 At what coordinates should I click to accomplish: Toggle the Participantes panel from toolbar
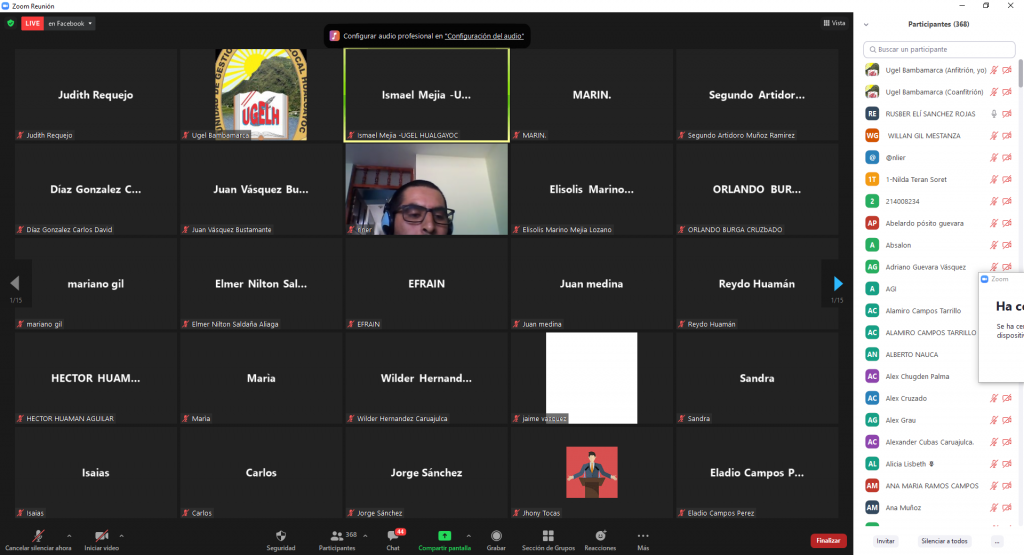336,537
